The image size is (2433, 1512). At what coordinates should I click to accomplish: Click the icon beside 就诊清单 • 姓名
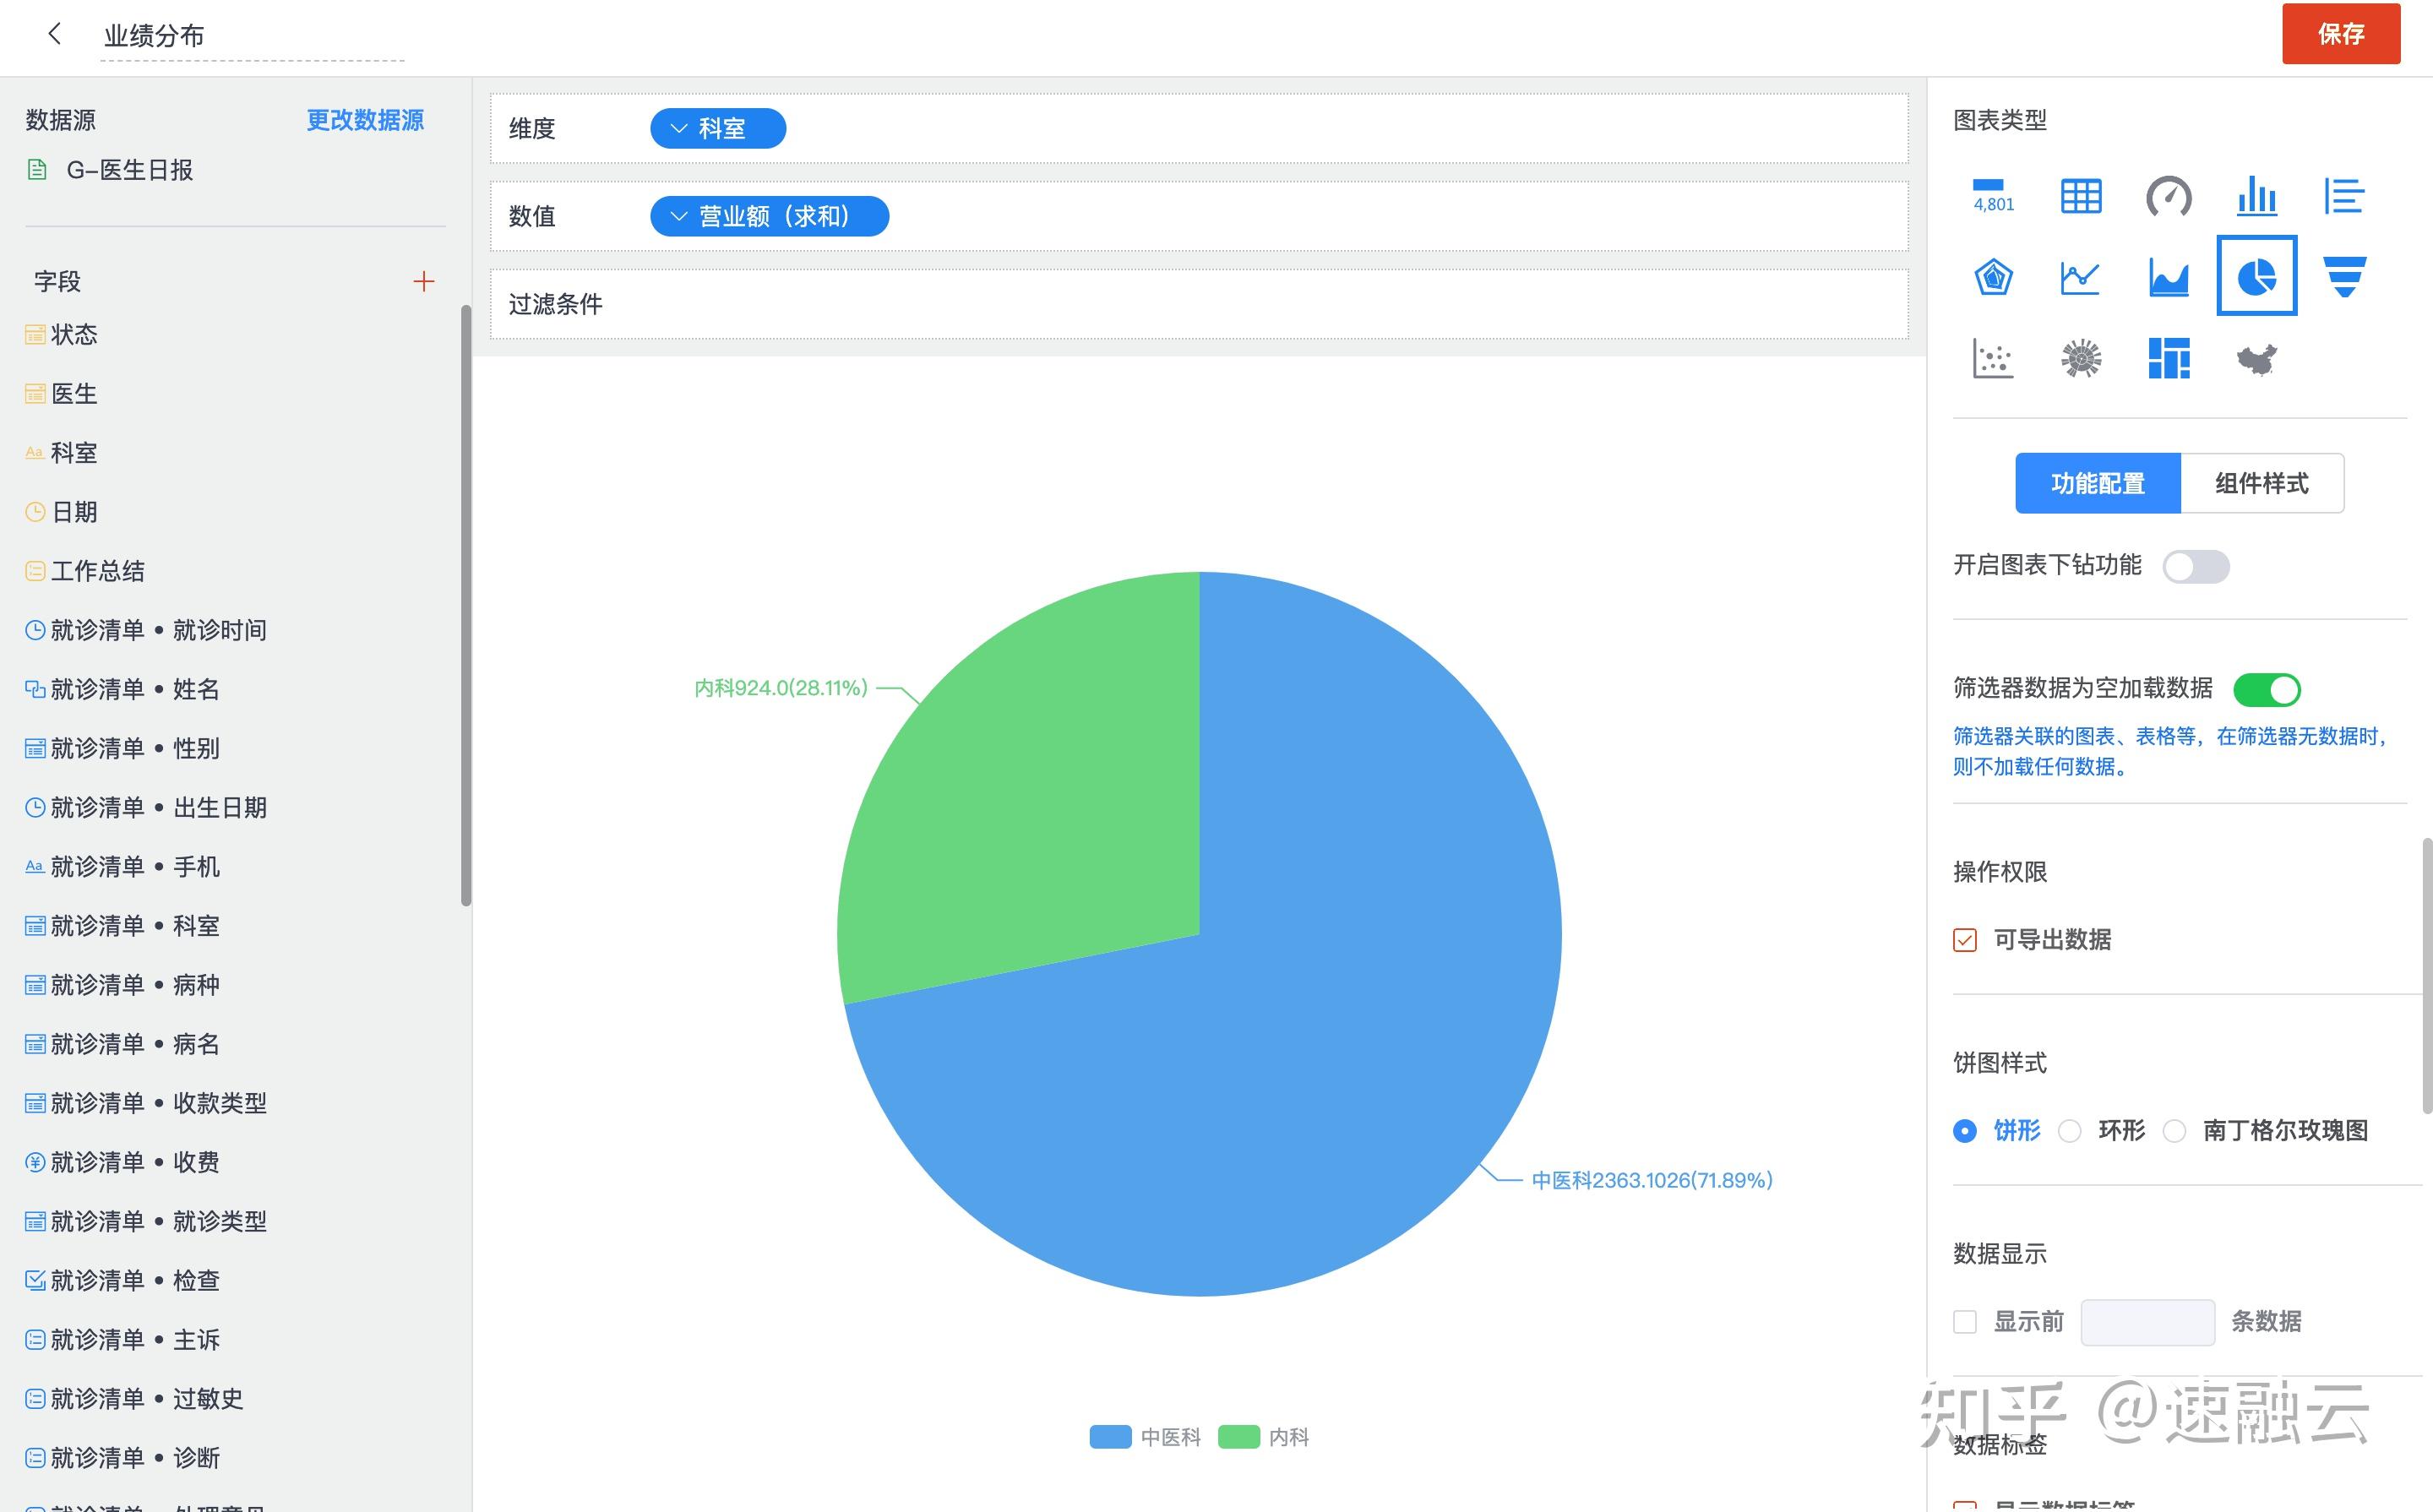click(x=35, y=689)
